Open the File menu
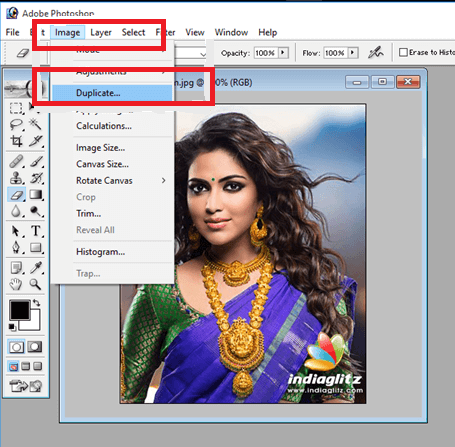Image resolution: width=455 pixels, height=447 pixels. tap(13, 32)
